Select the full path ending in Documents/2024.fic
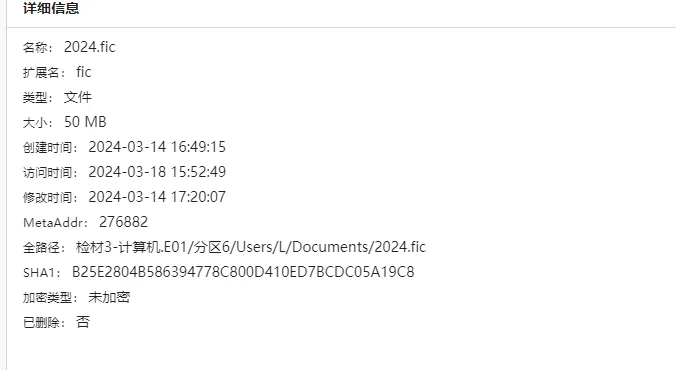Screen dimensions: 676x370 tap(251, 247)
